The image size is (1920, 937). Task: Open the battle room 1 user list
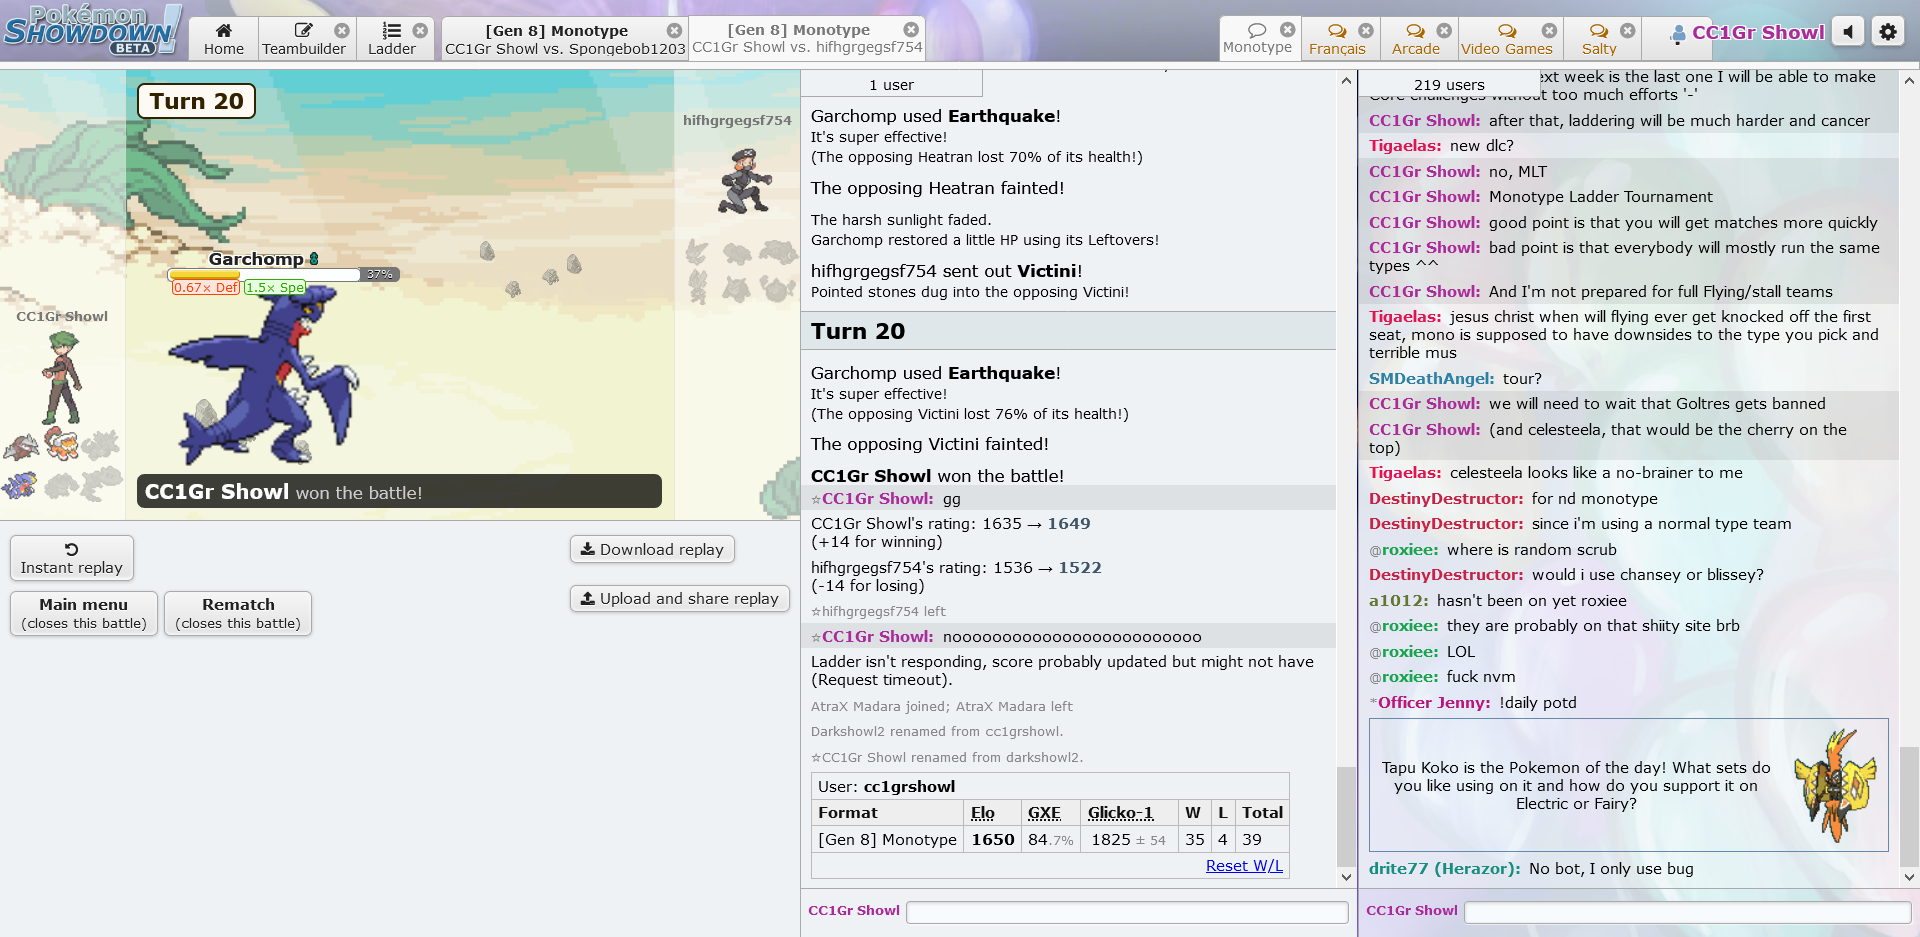coord(891,84)
